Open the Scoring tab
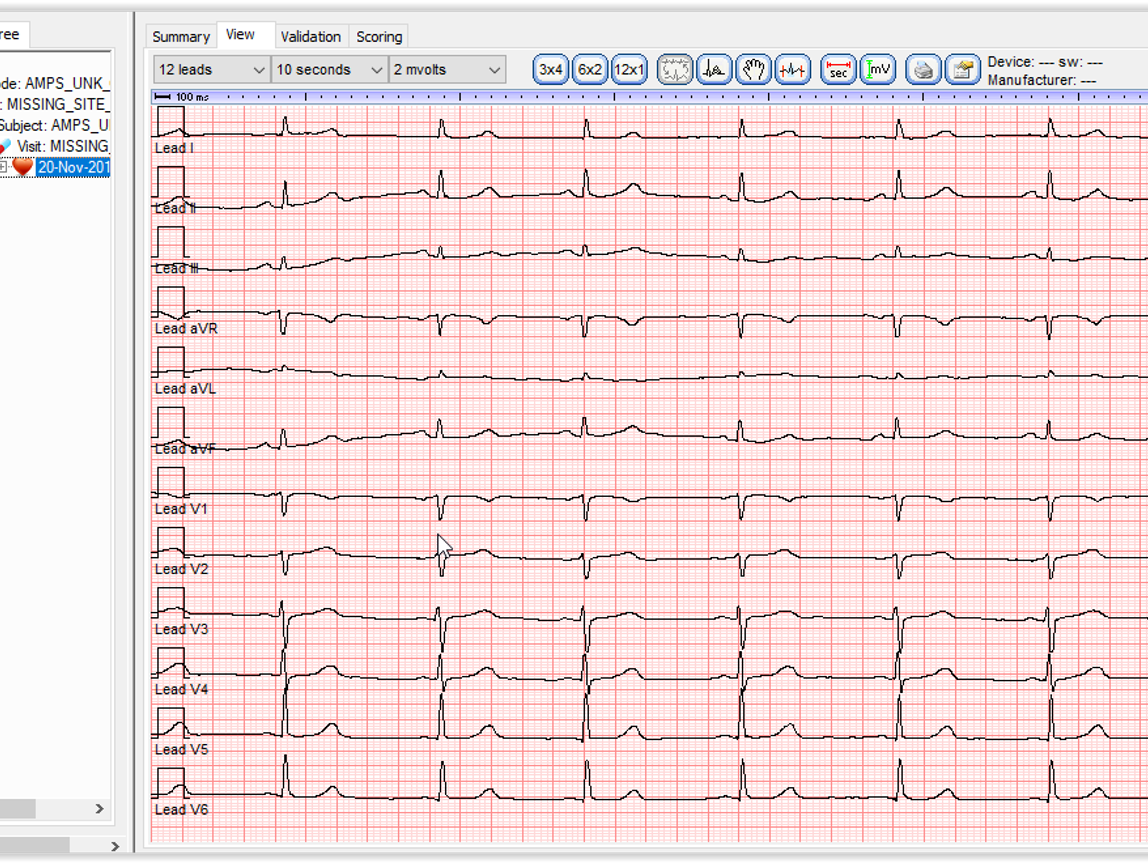Image resolution: width=1148 pixels, height=863 pixels. pyautogui.click(x=379, y=37)
